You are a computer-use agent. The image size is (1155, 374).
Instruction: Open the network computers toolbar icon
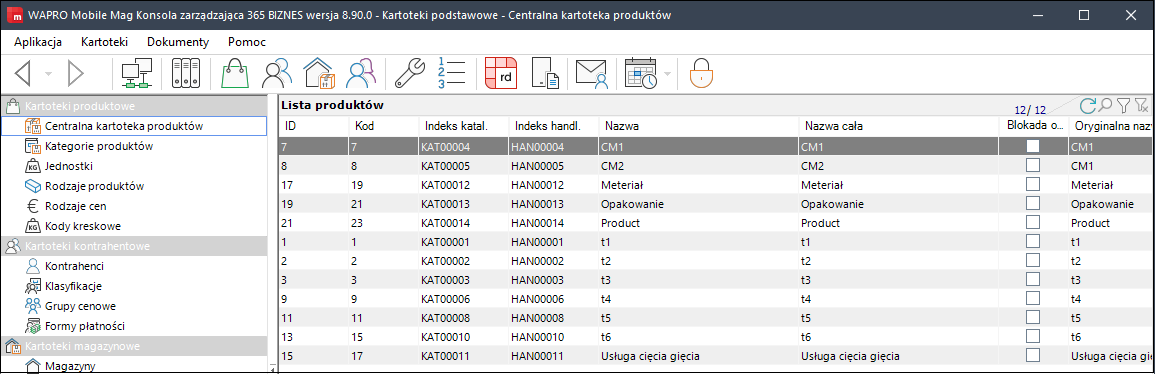click(x=136, y=74)
